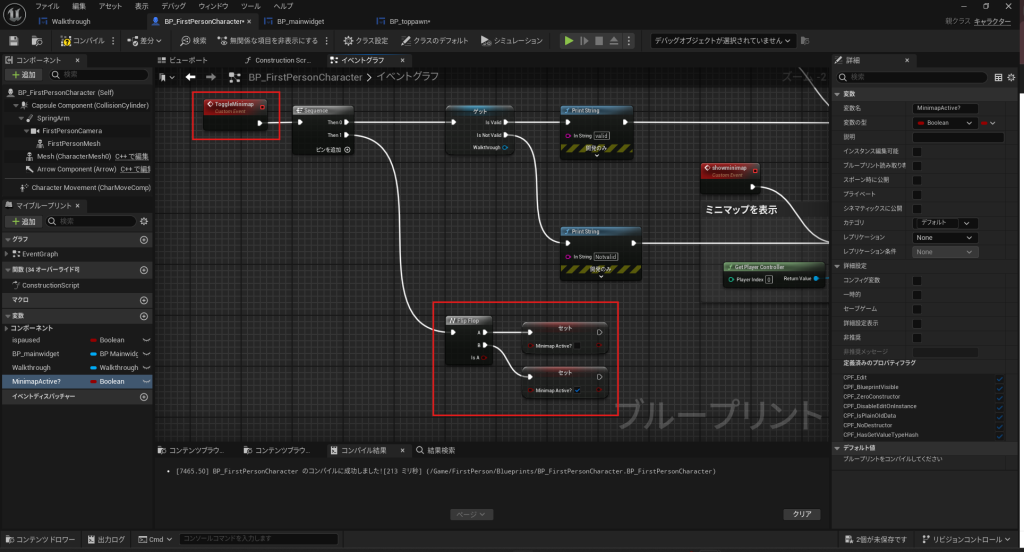Open the Boolean variable type dropdown
Image resolution: width=1024 pixels, height=552 pixels.
point(945,123)
